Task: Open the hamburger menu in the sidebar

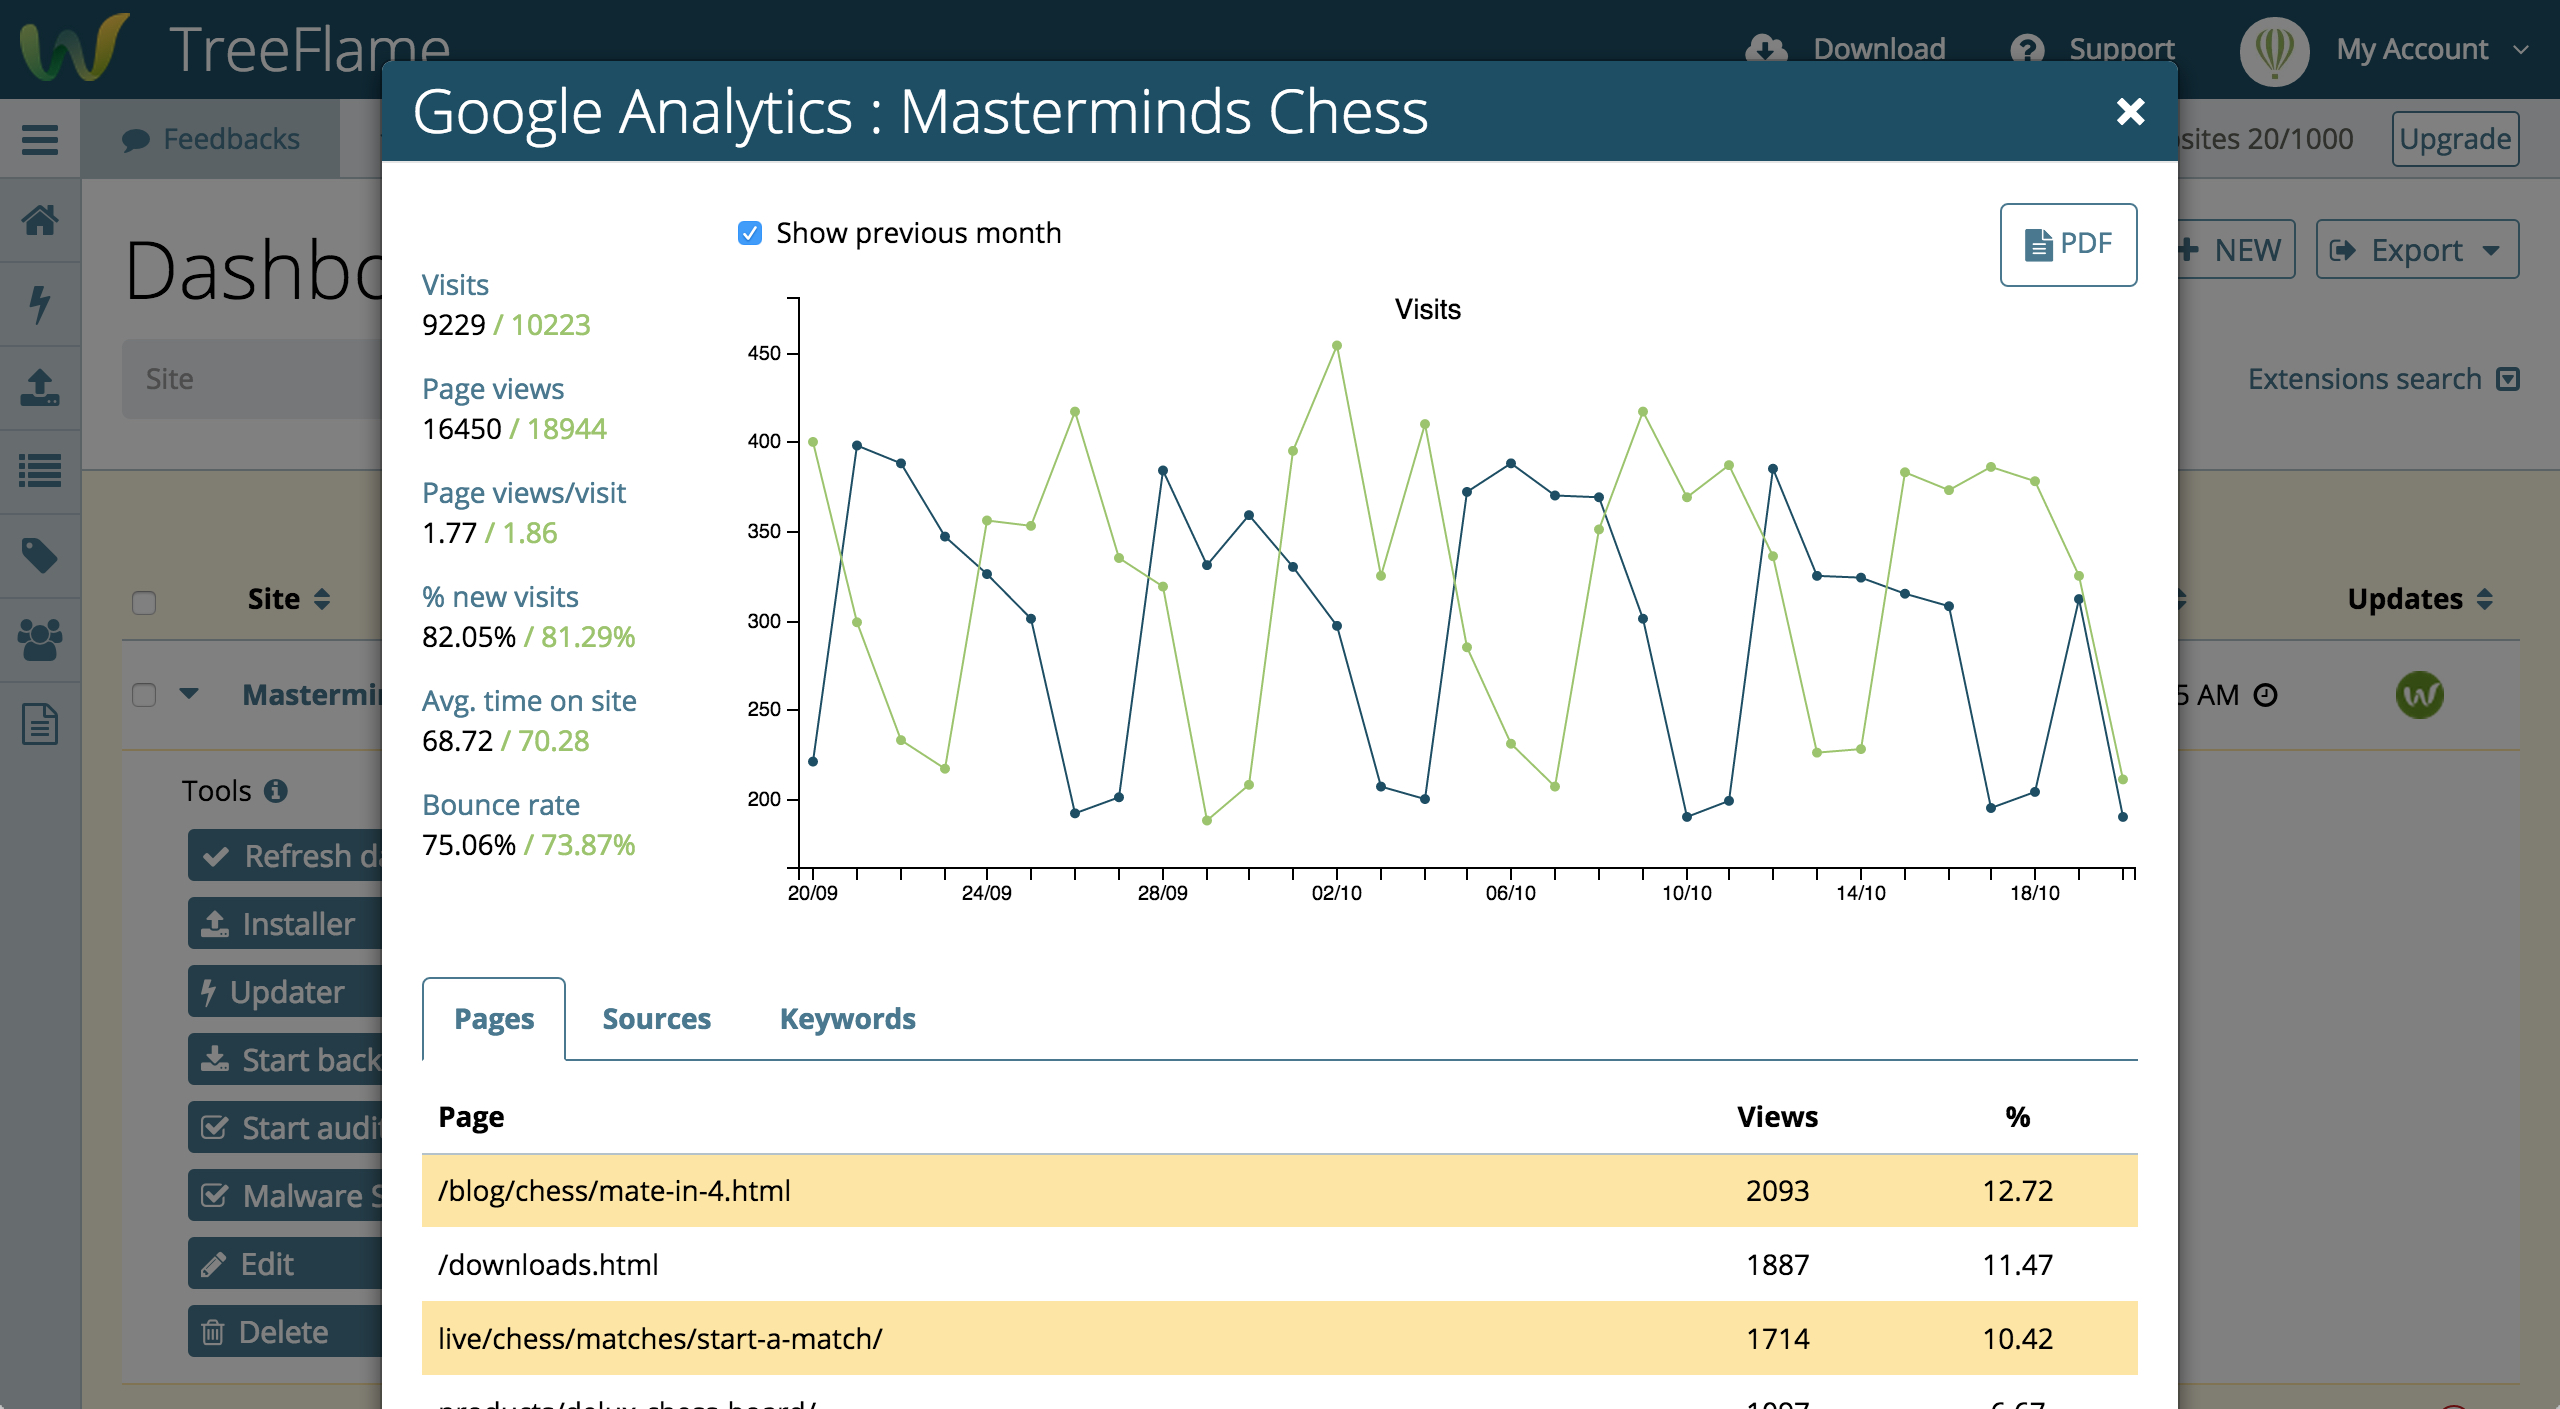Action: tap(40, 139)
